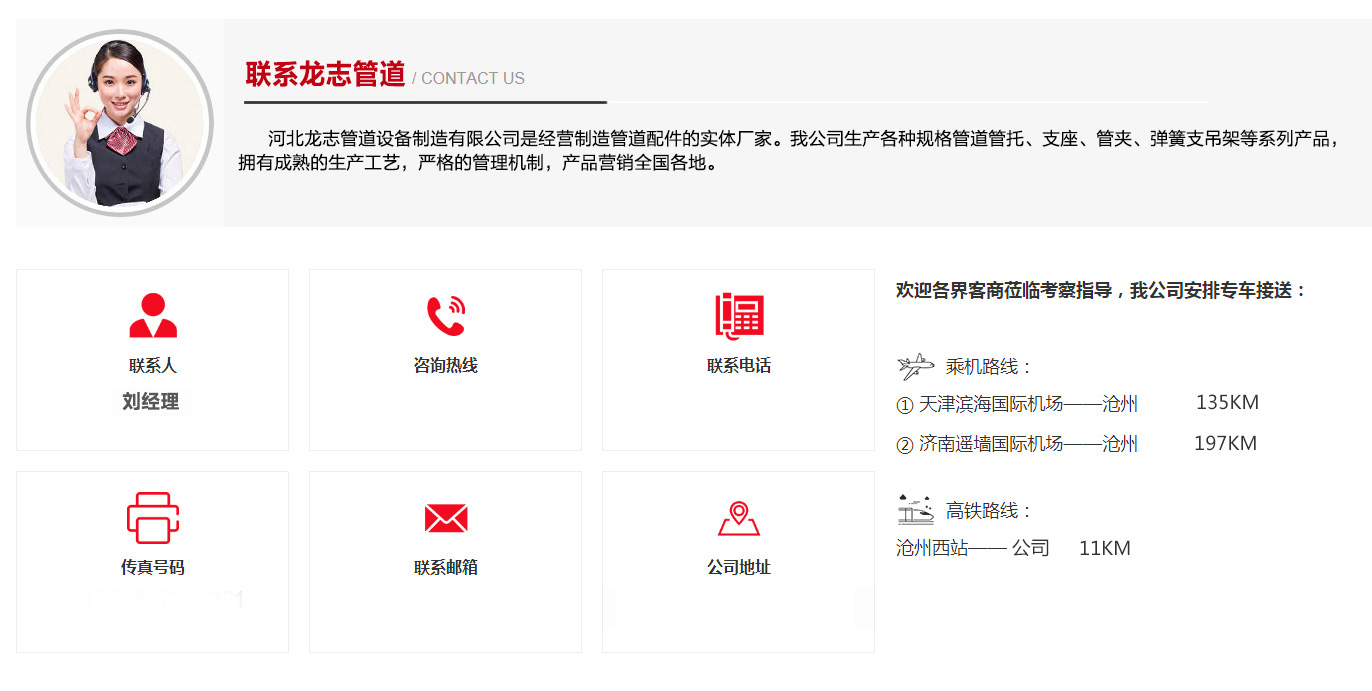Click the red email envelope icon
This screenshot has height=691, width=1372.
[x=445, y=518]
